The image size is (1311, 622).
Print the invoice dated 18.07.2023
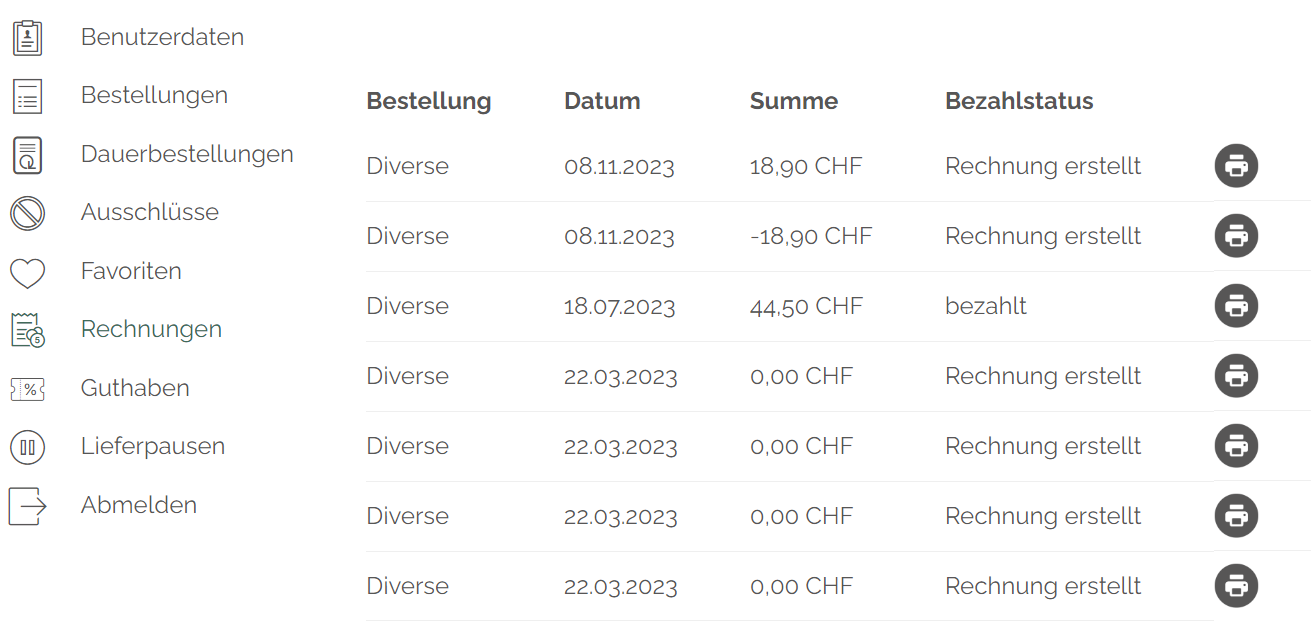point(1236,306)
